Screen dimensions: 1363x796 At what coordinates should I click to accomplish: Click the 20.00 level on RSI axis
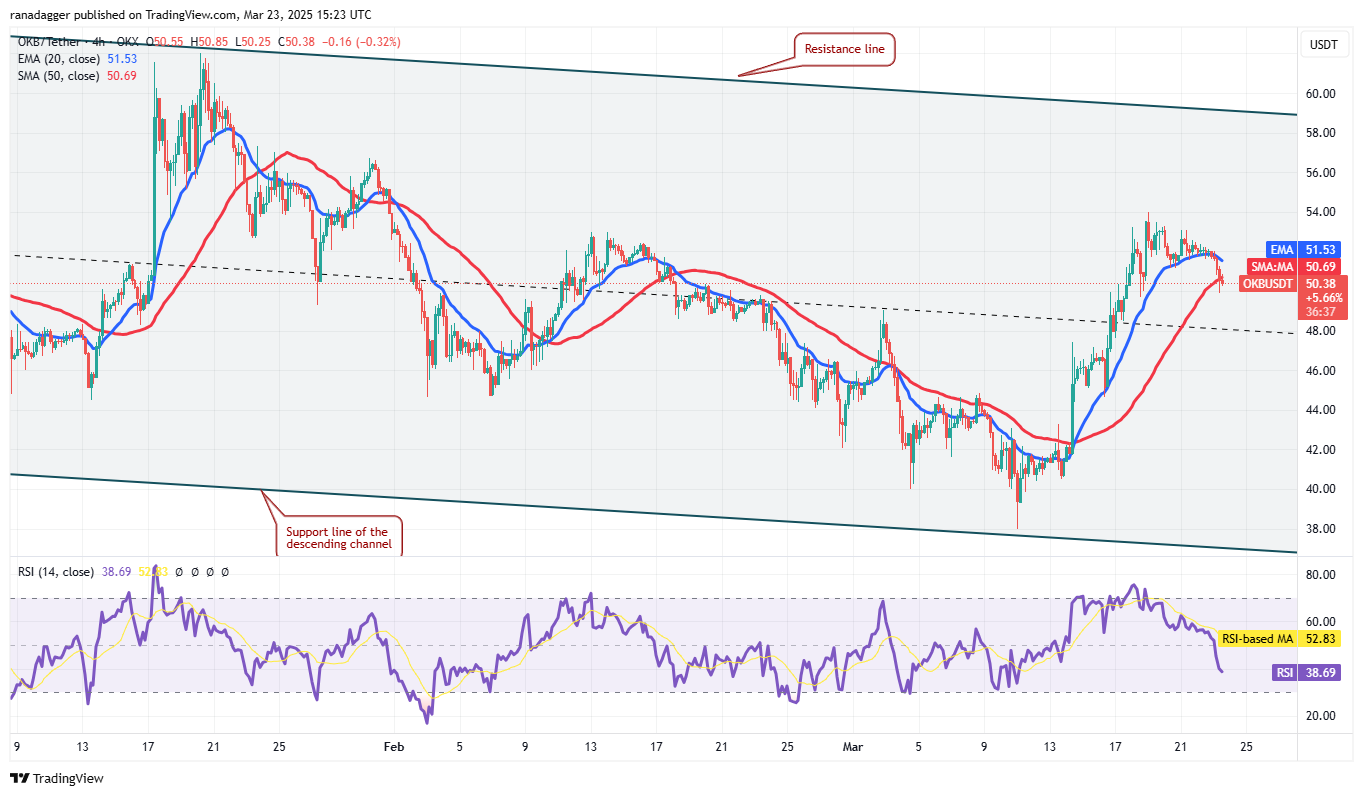(1322, 716)
